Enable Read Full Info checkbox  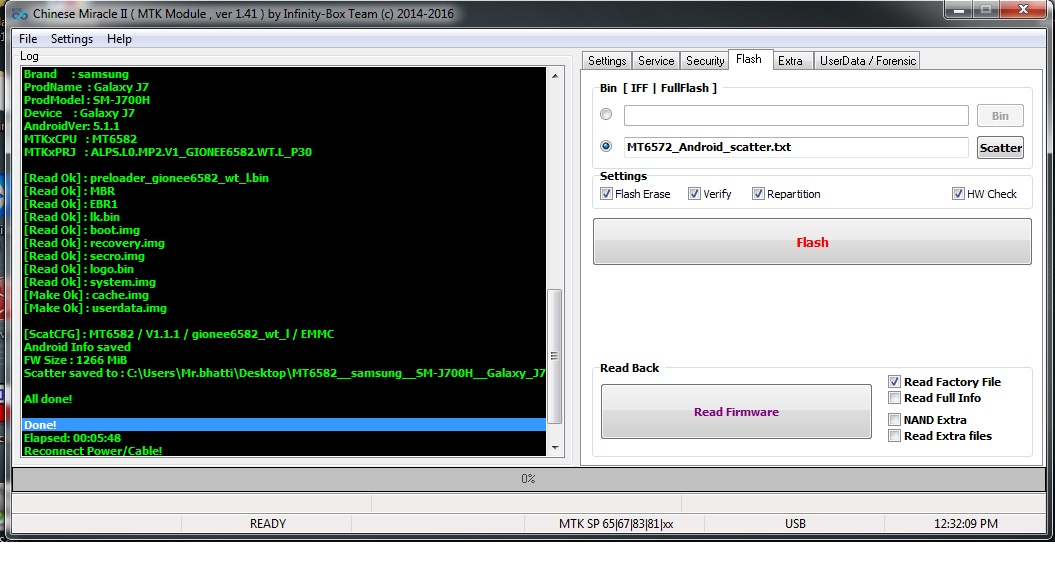point(894,398)
